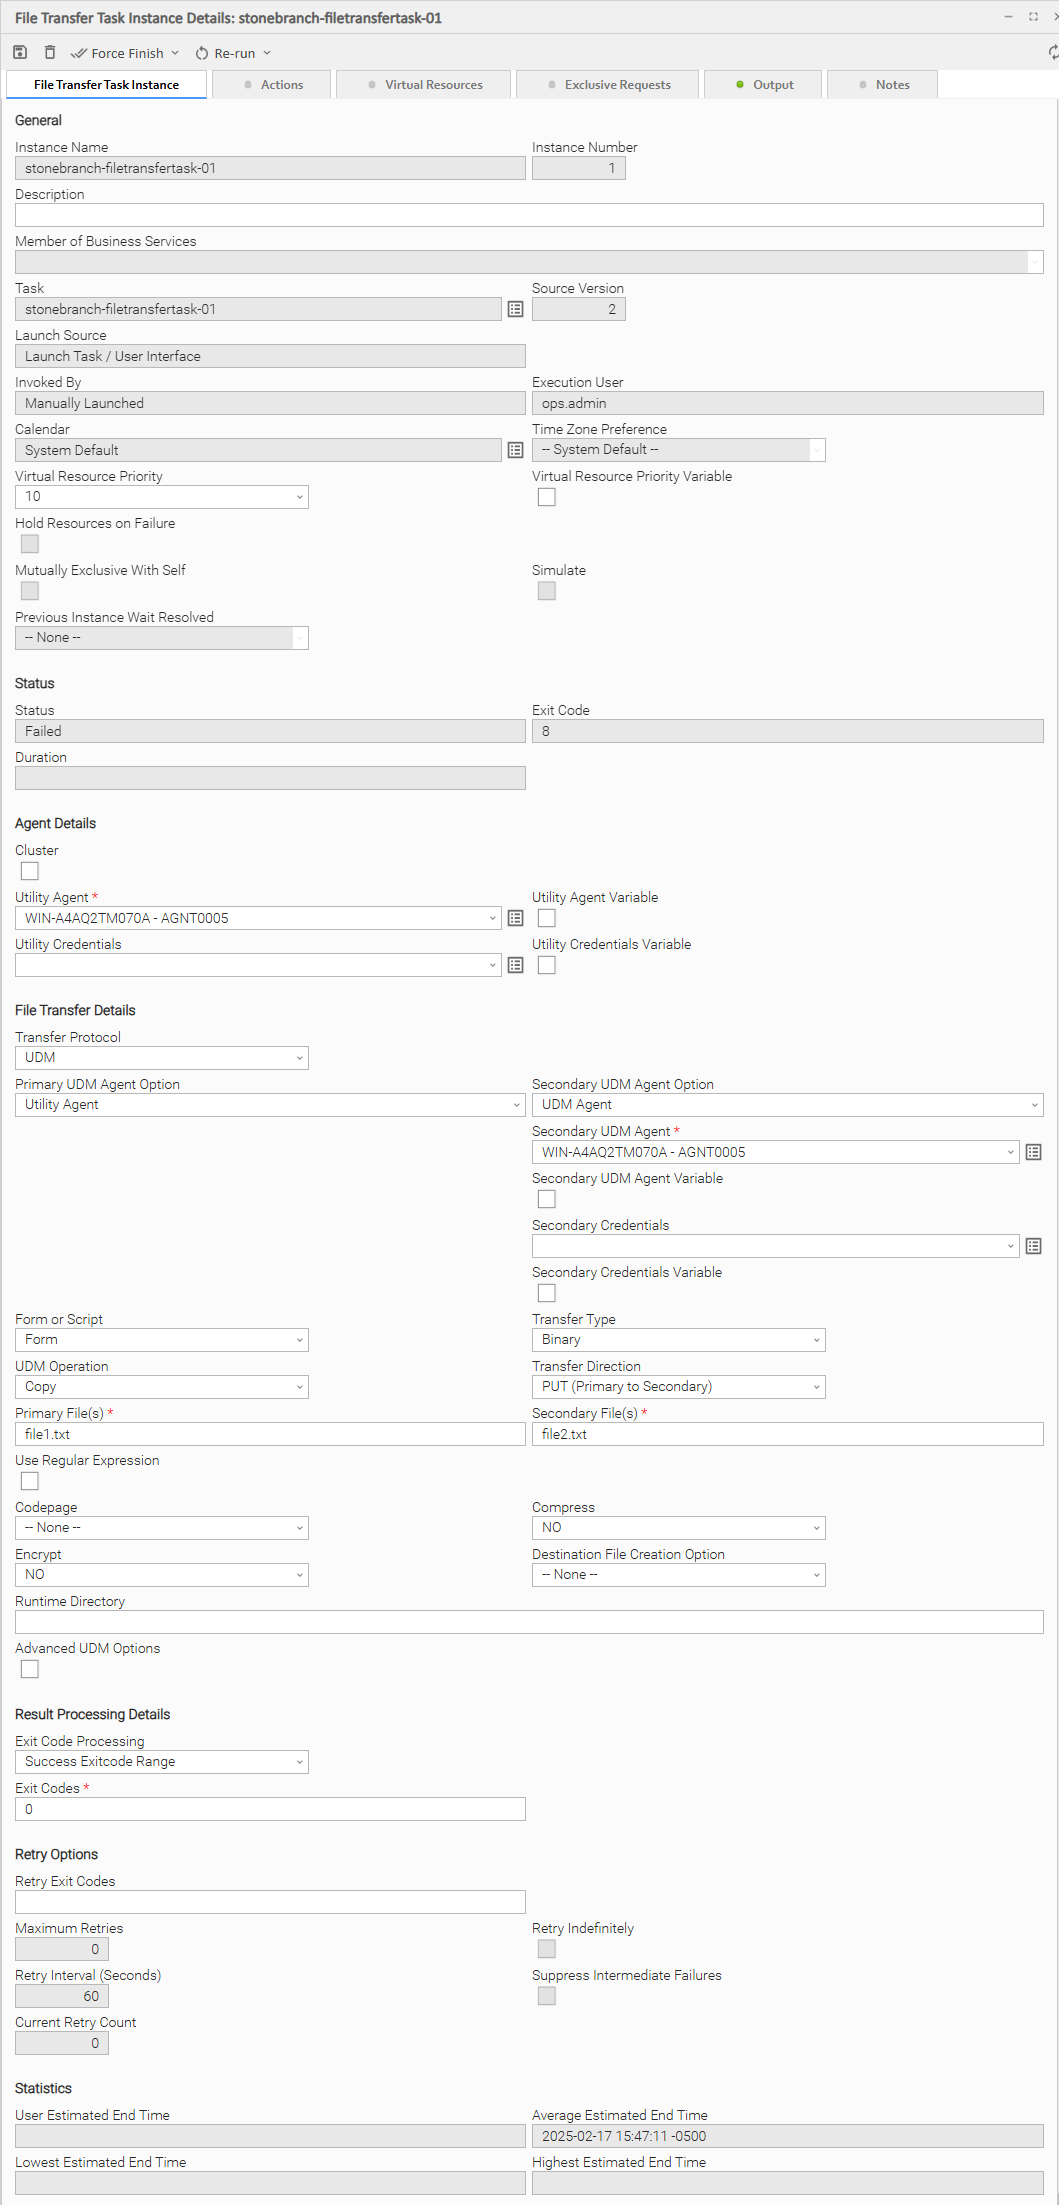Click the refresh icon at top right

pyautogui.click(x=1053, y=53)
